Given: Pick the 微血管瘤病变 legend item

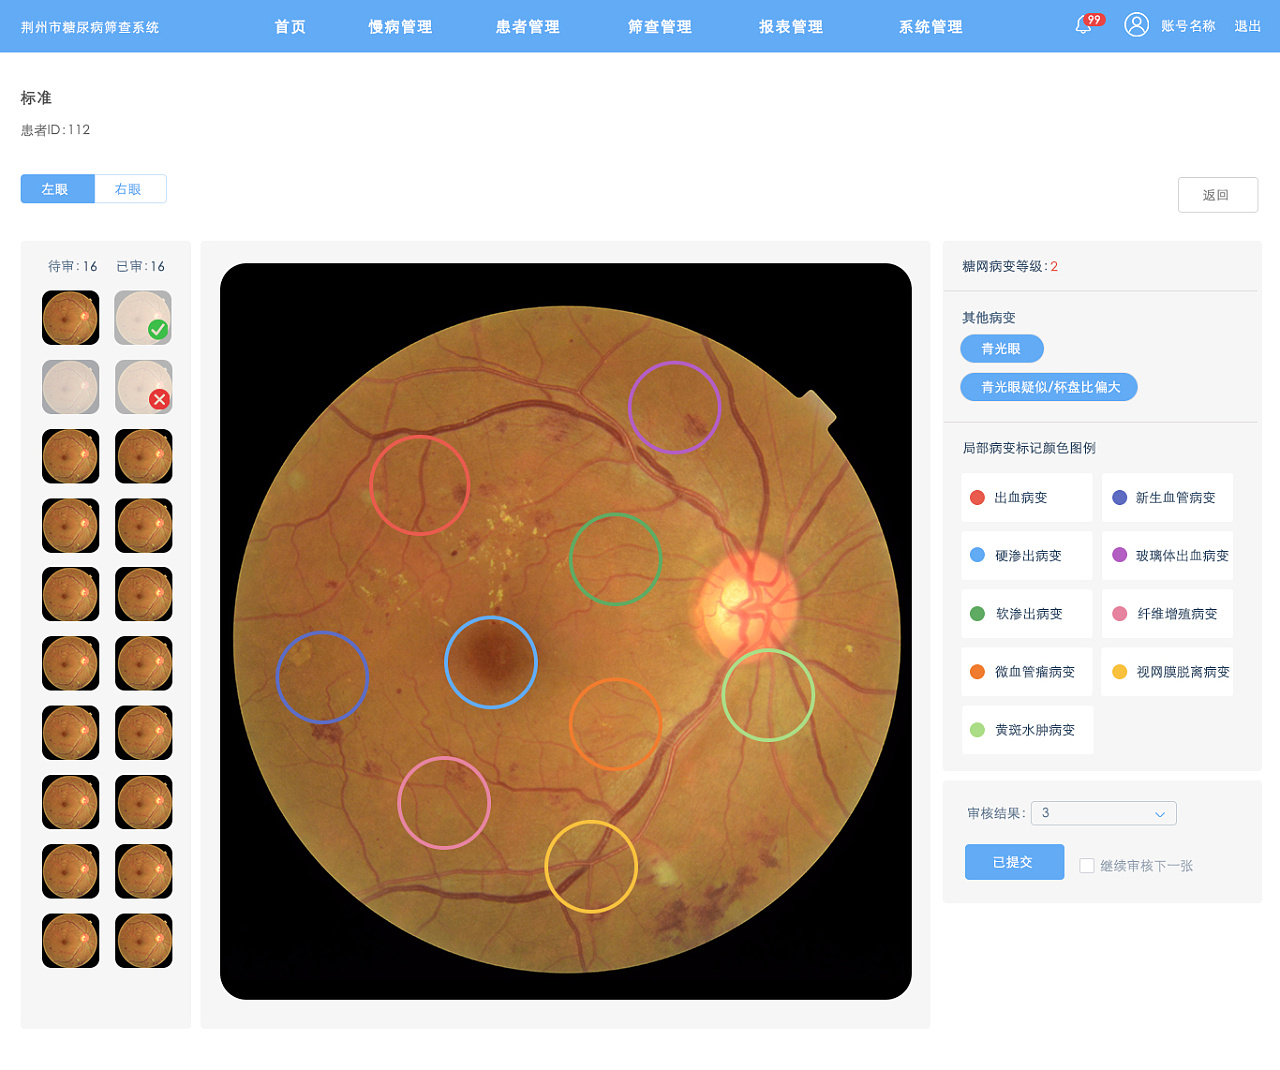Looking at the screenshot, I should [x=1027, y=672].
